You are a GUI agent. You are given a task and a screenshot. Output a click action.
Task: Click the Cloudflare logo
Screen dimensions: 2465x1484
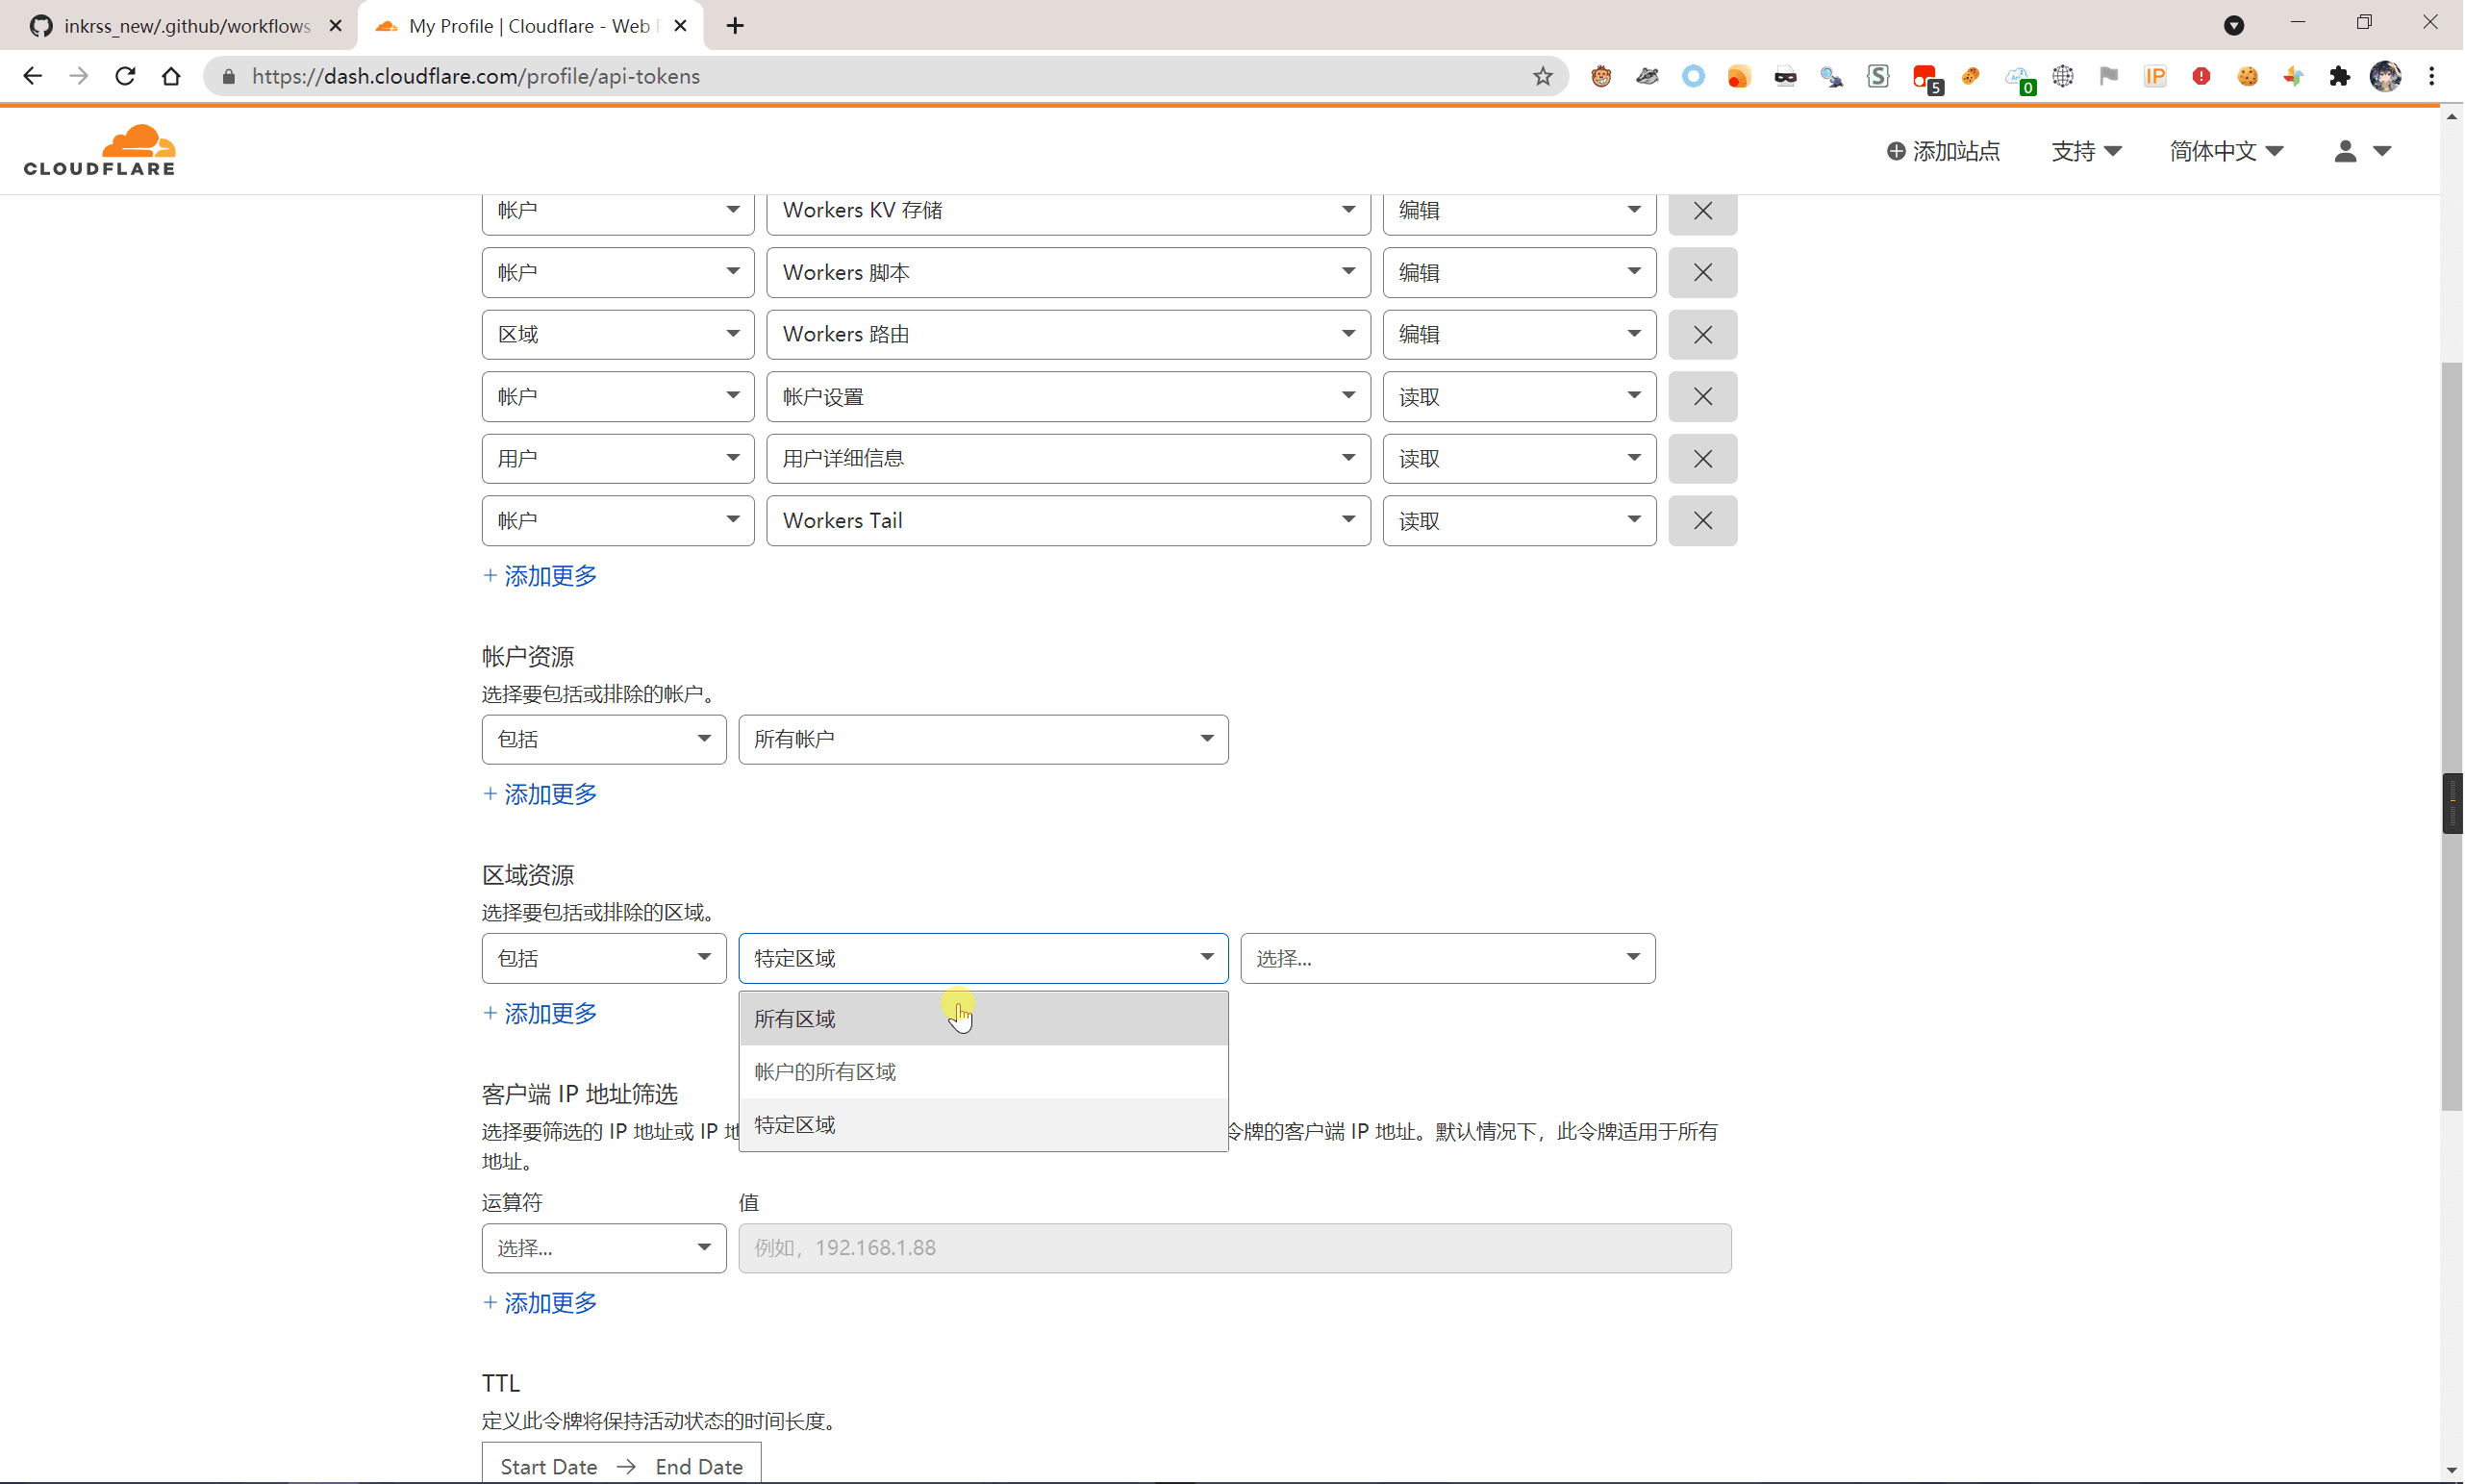click(100, 150)
